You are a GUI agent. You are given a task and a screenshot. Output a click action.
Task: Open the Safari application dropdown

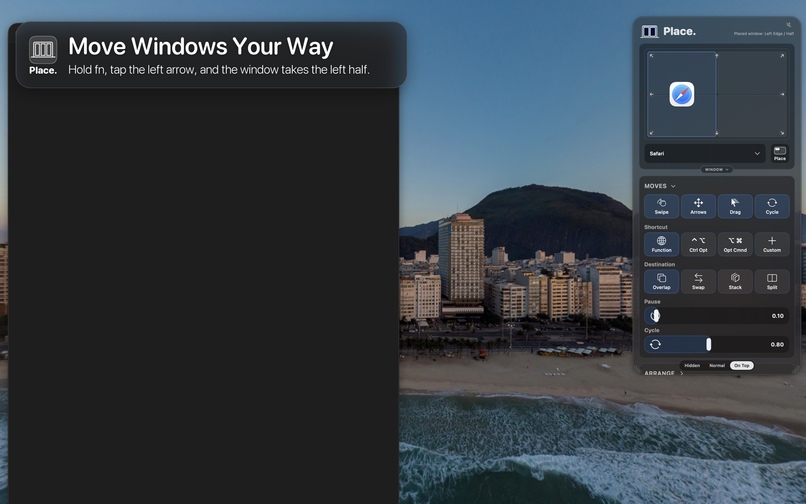[705, 154]
